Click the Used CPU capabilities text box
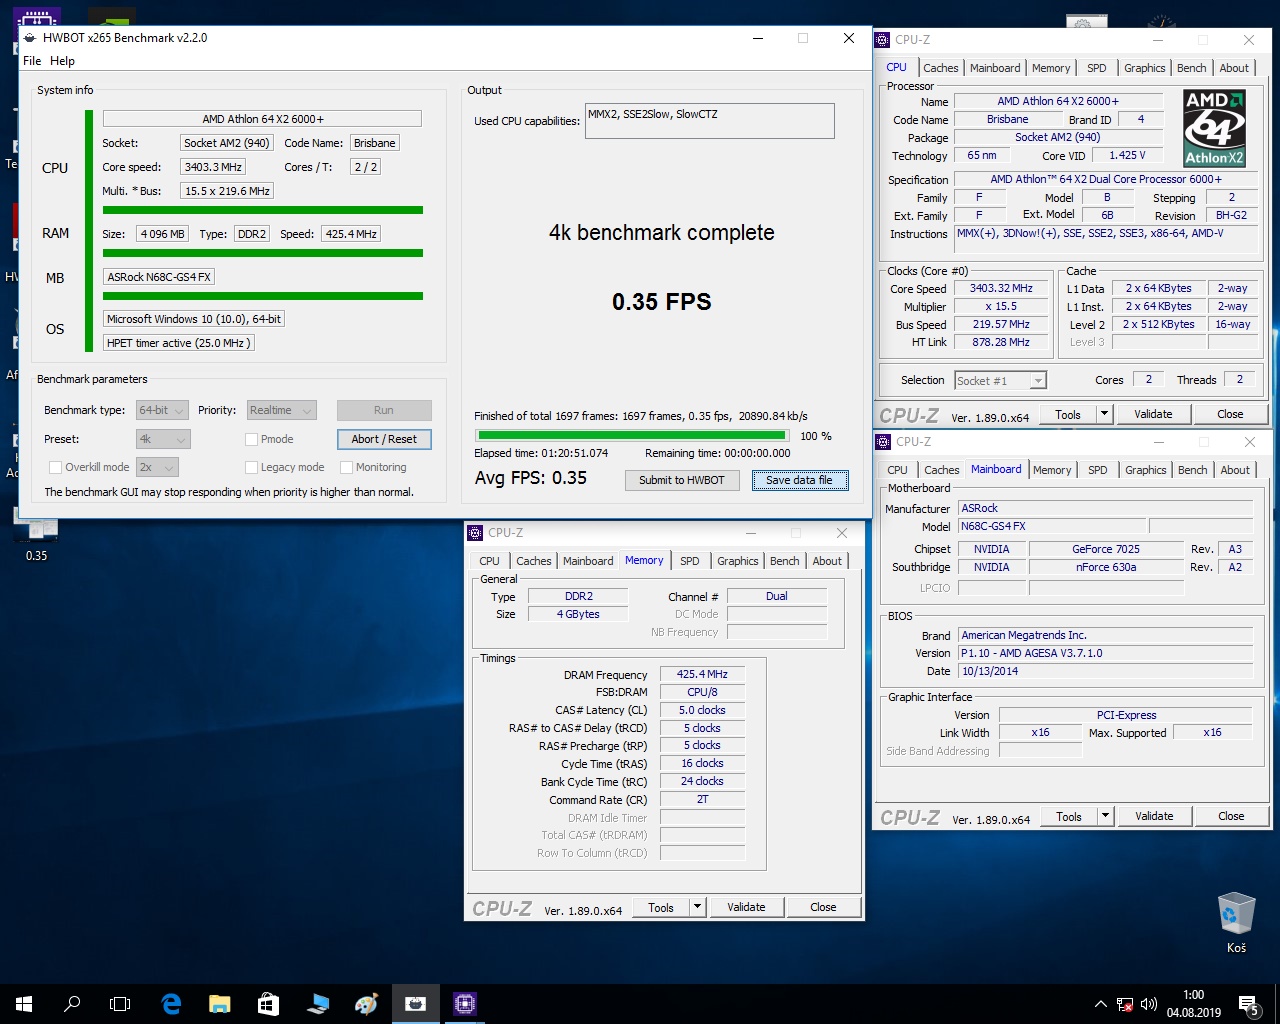 tap(710, 121)
